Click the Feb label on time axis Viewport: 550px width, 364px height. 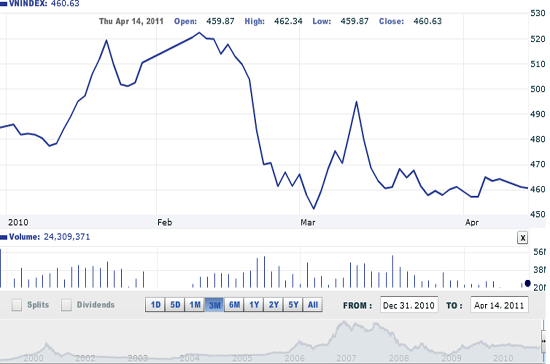165,222
